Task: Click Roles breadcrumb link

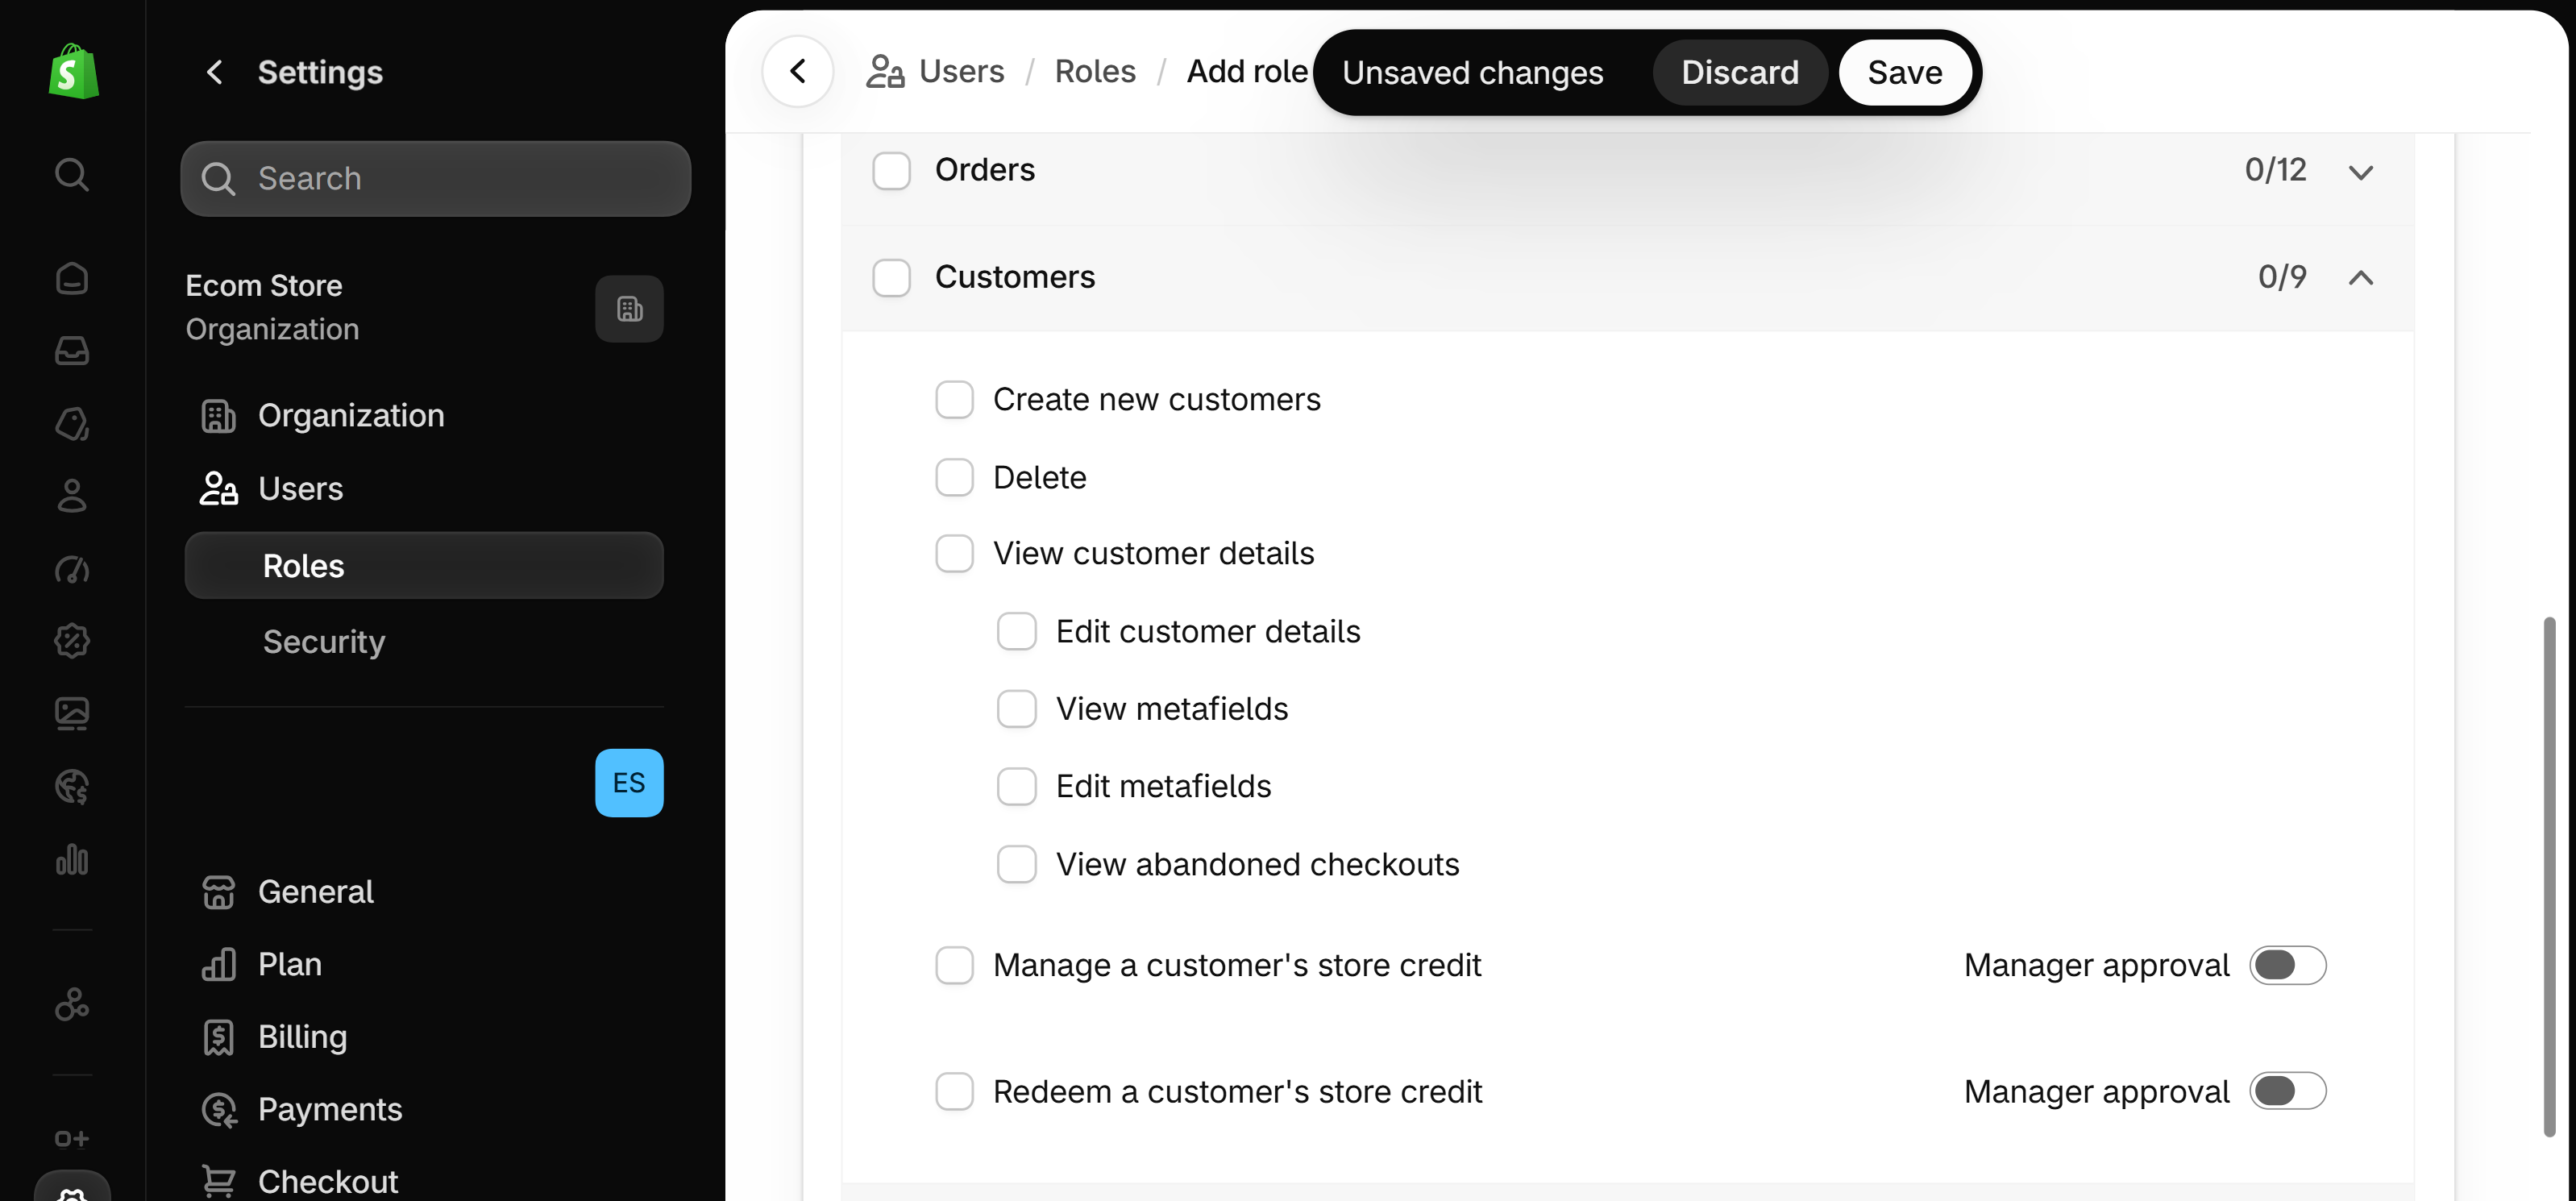Action: [x=1095, y=72]
